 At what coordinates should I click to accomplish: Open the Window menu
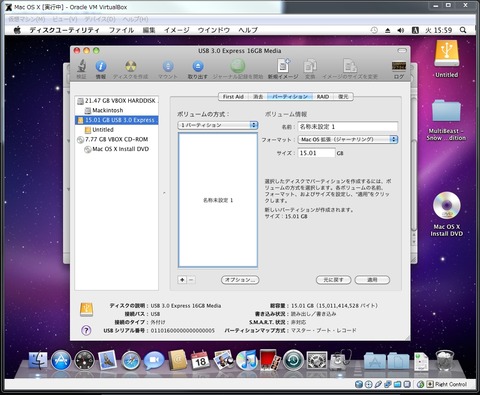tap(214, 30)
